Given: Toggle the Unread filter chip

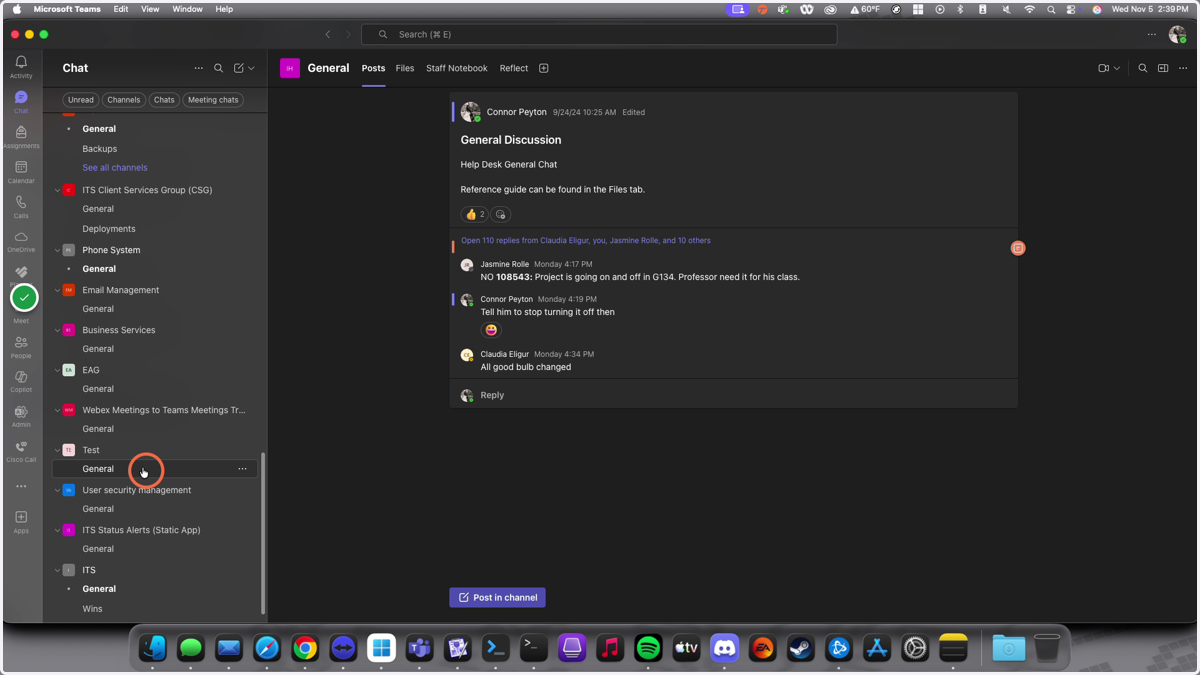Looking at the screenshot, I should click(x=81, y=100).
